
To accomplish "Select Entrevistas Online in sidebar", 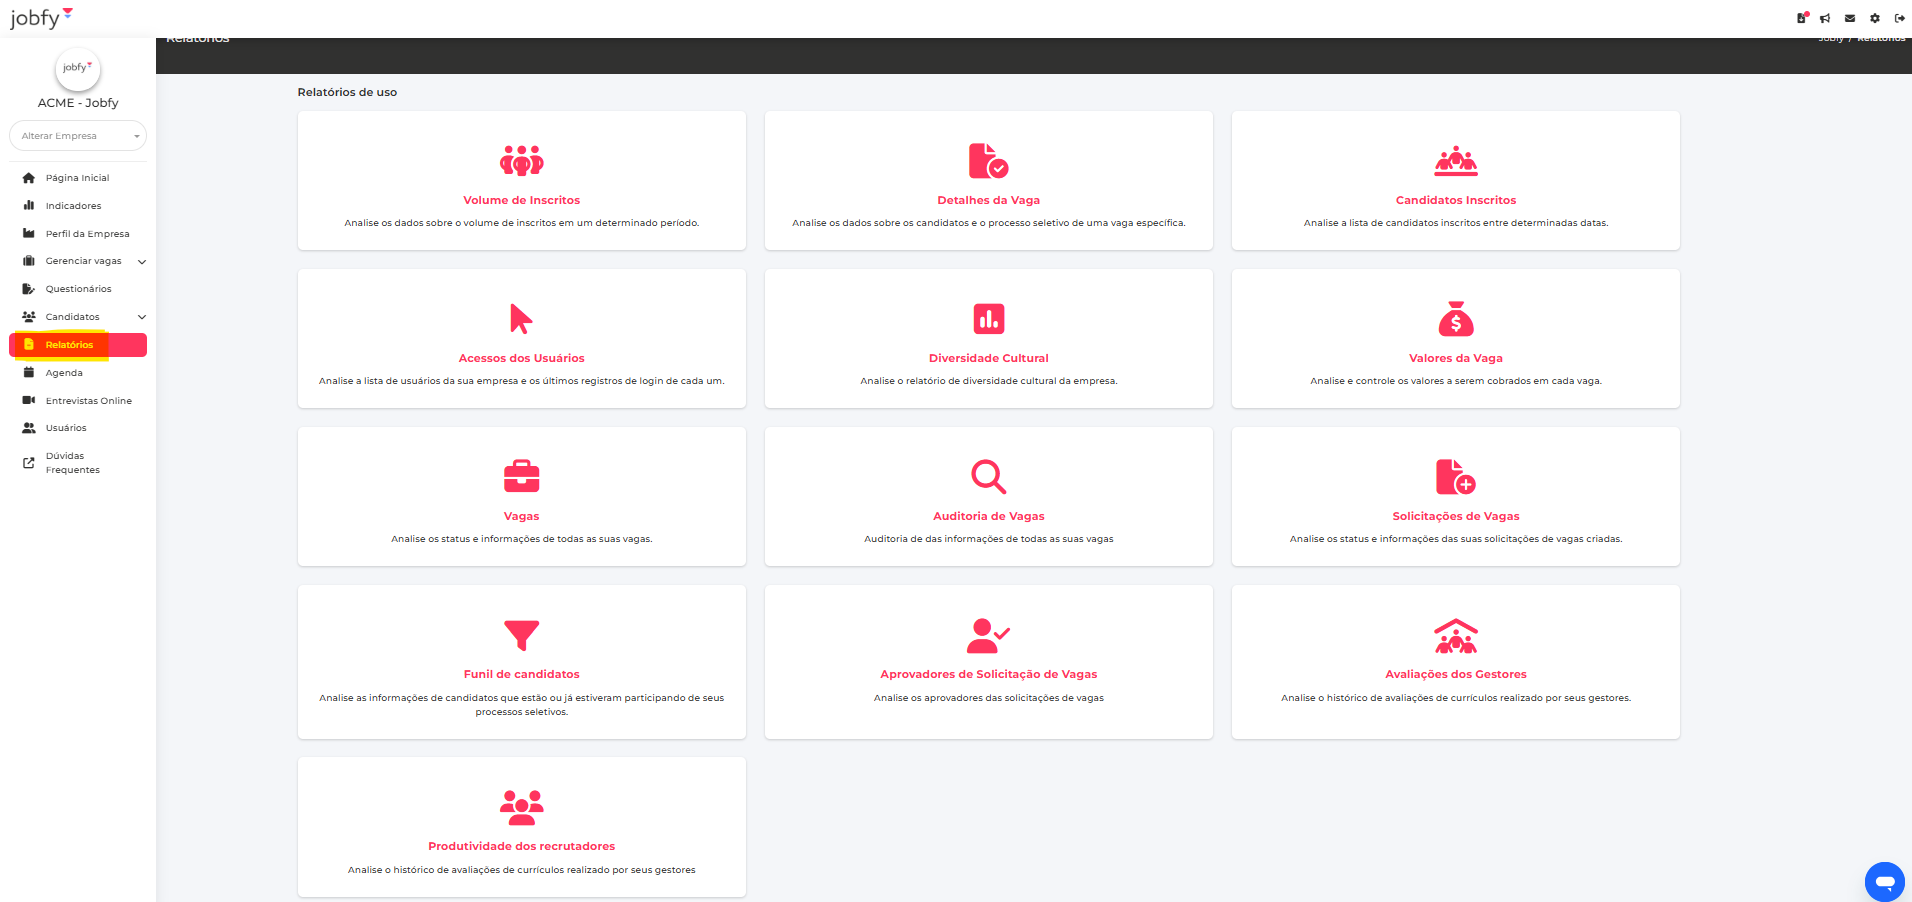I will [88, 401].
